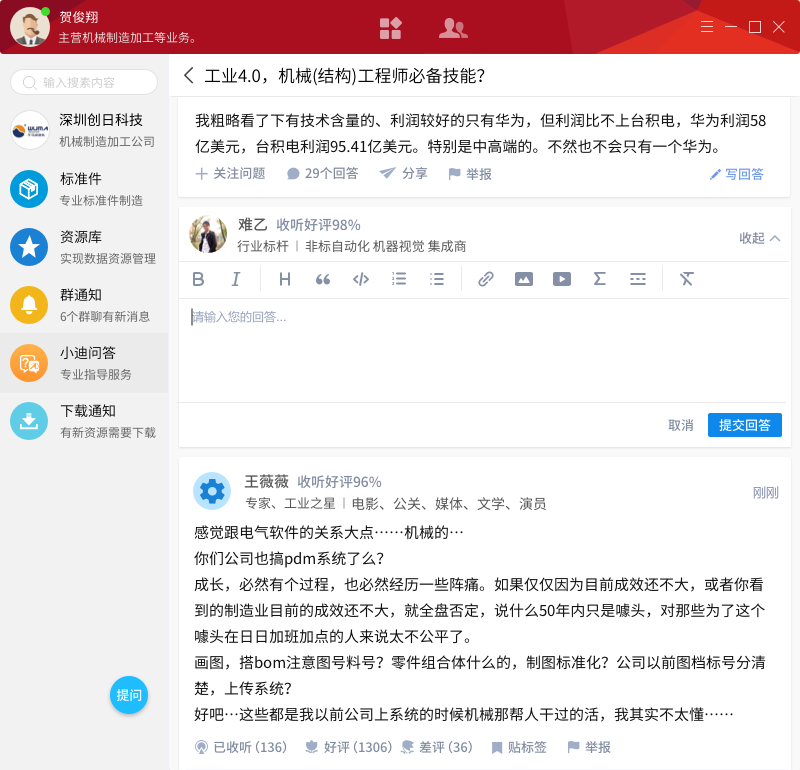Click 收听好评98% rating text
Screen dimensions: 800x770
pyautogui.click(x=318, y=225)
